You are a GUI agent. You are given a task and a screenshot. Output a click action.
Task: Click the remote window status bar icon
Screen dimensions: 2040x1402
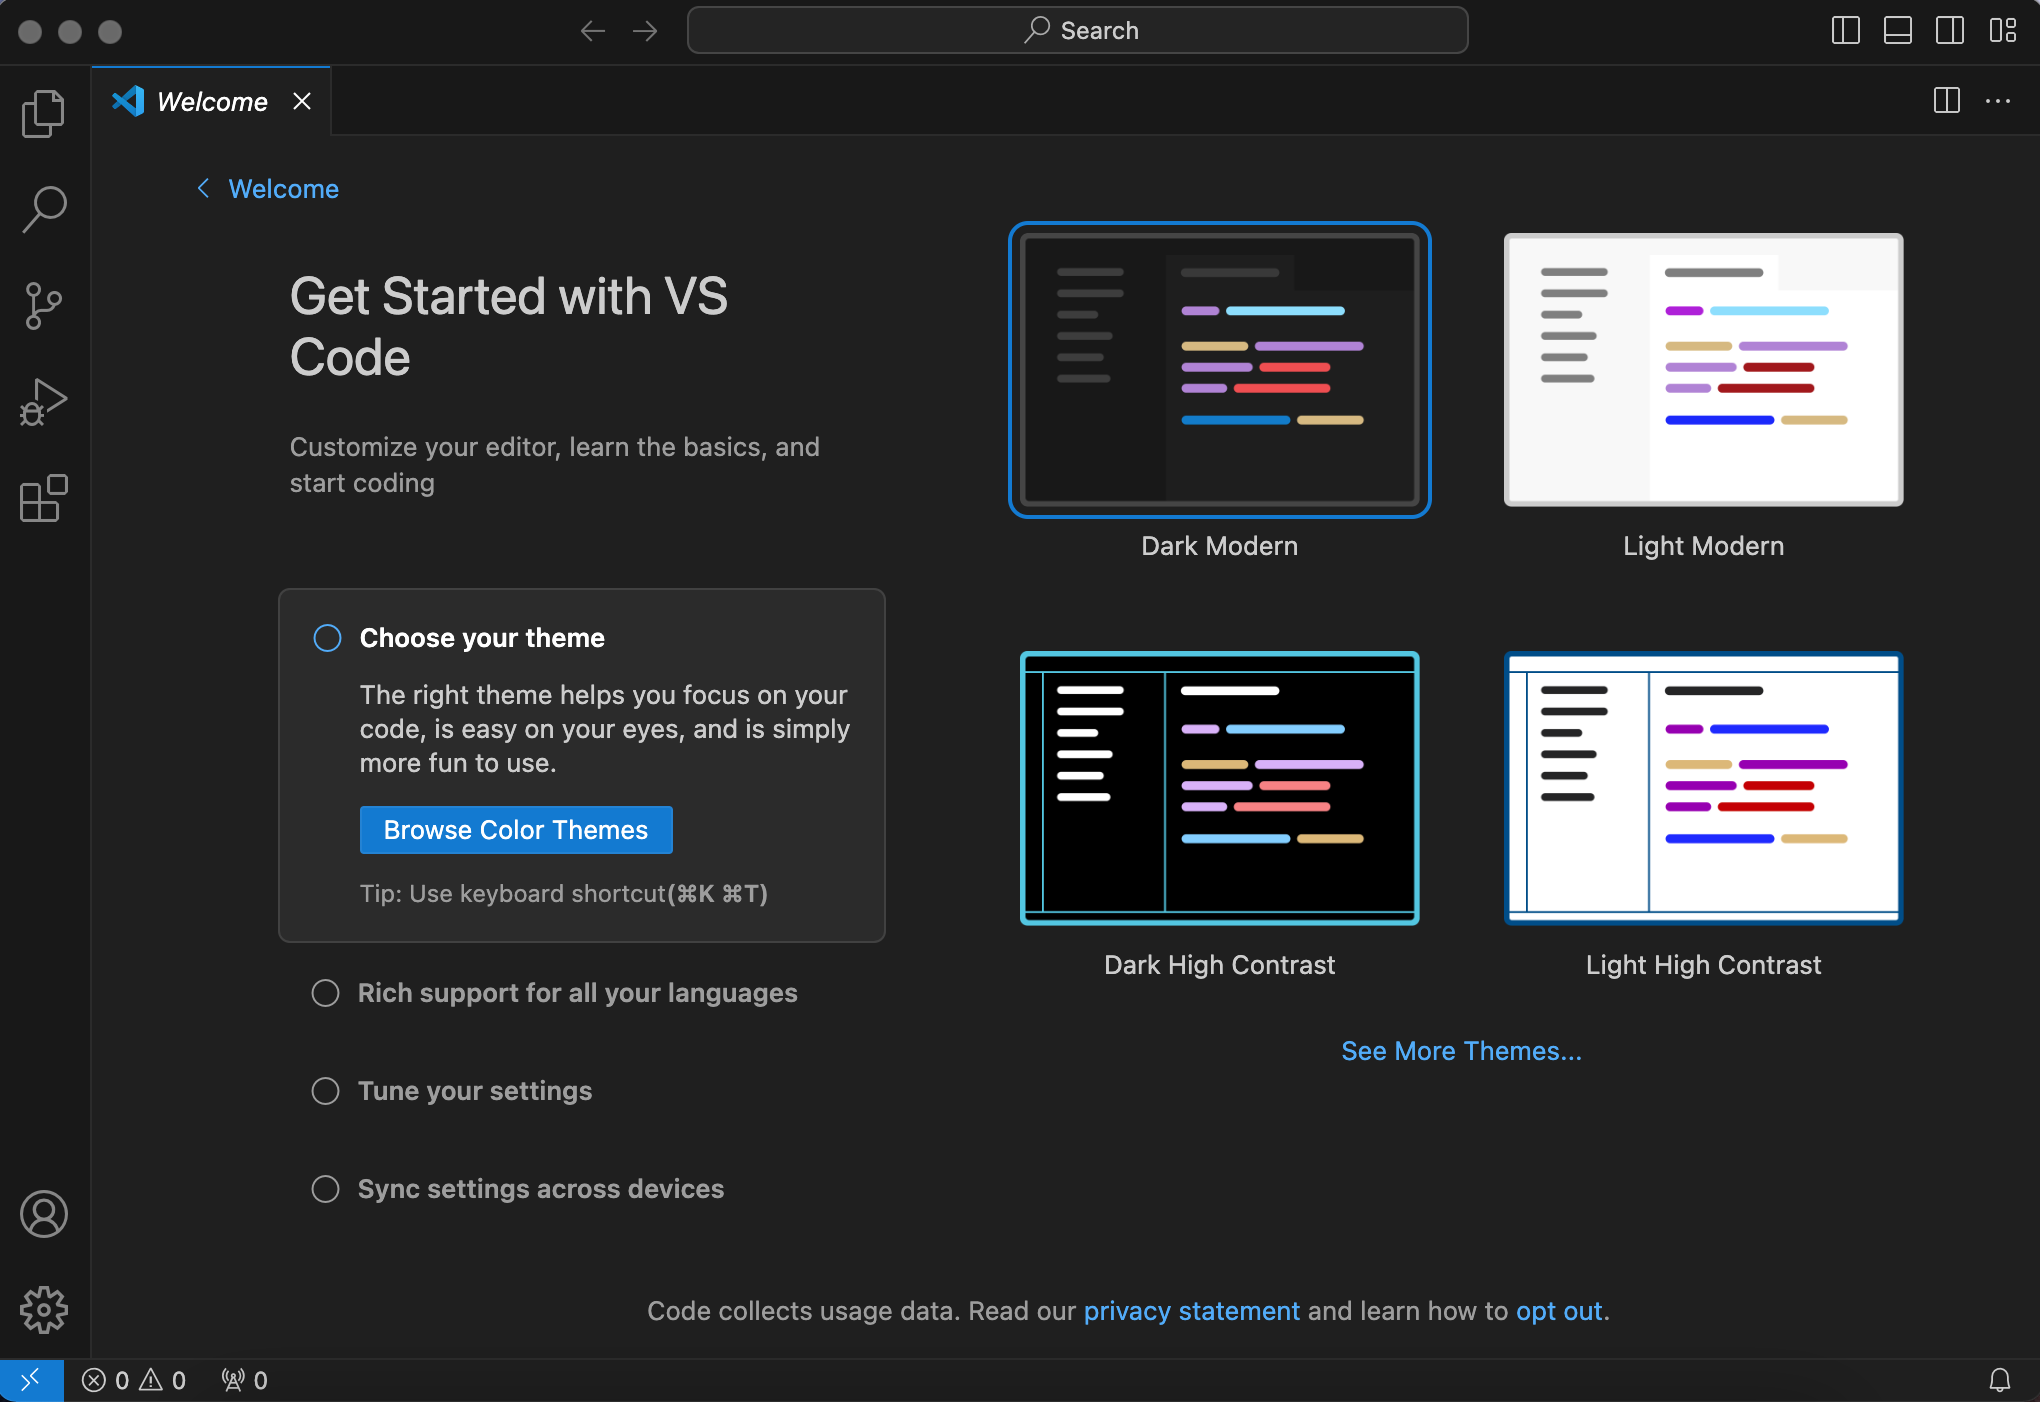(x=31, y=1380)
